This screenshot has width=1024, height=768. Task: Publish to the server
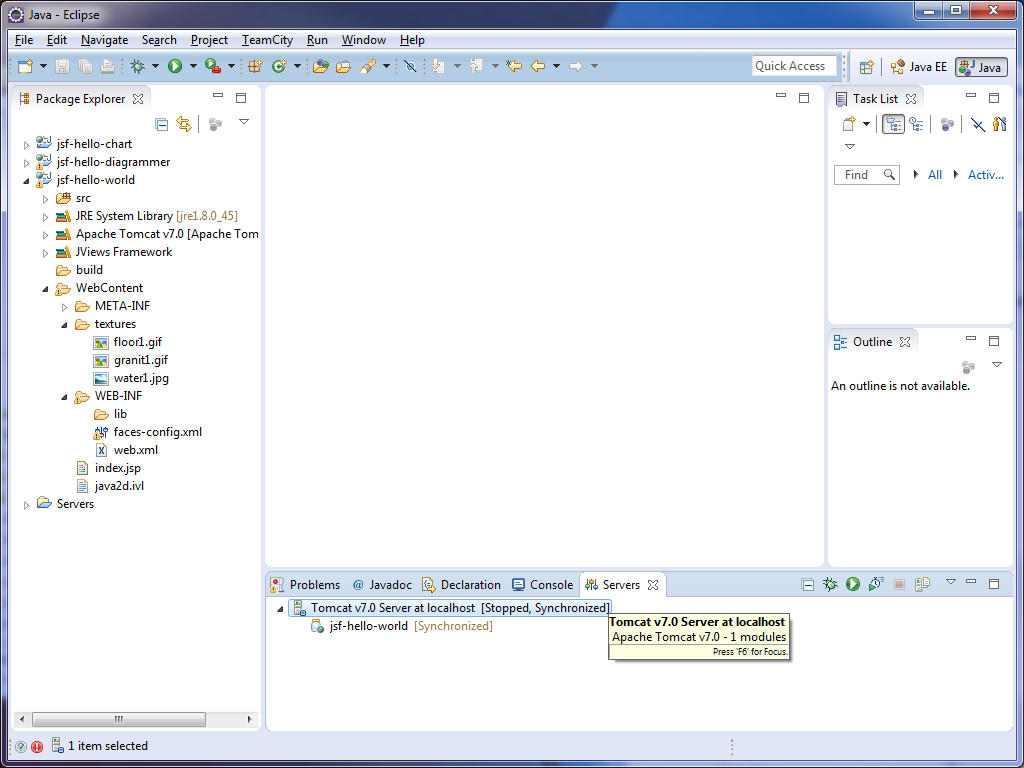pyautogui.click(x=922, y=584)
